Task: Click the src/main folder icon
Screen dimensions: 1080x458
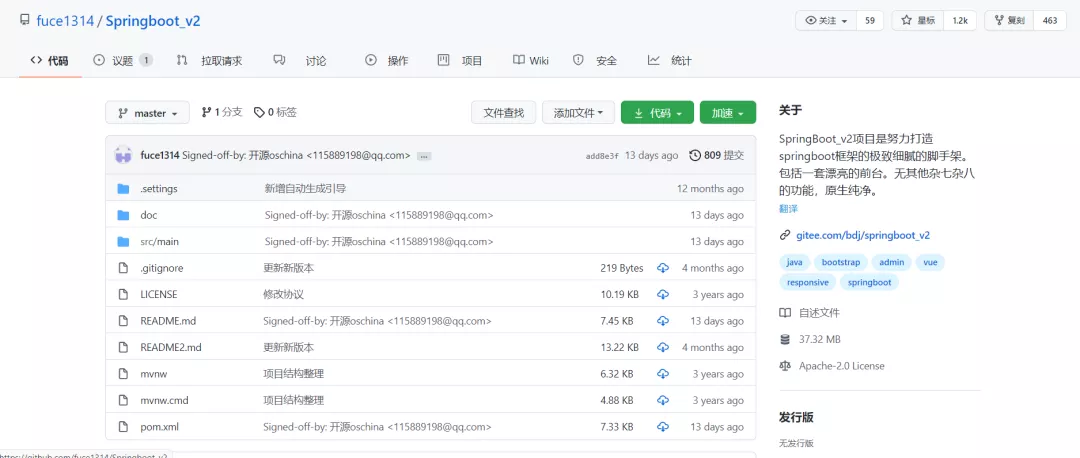Action: point(123,242)
